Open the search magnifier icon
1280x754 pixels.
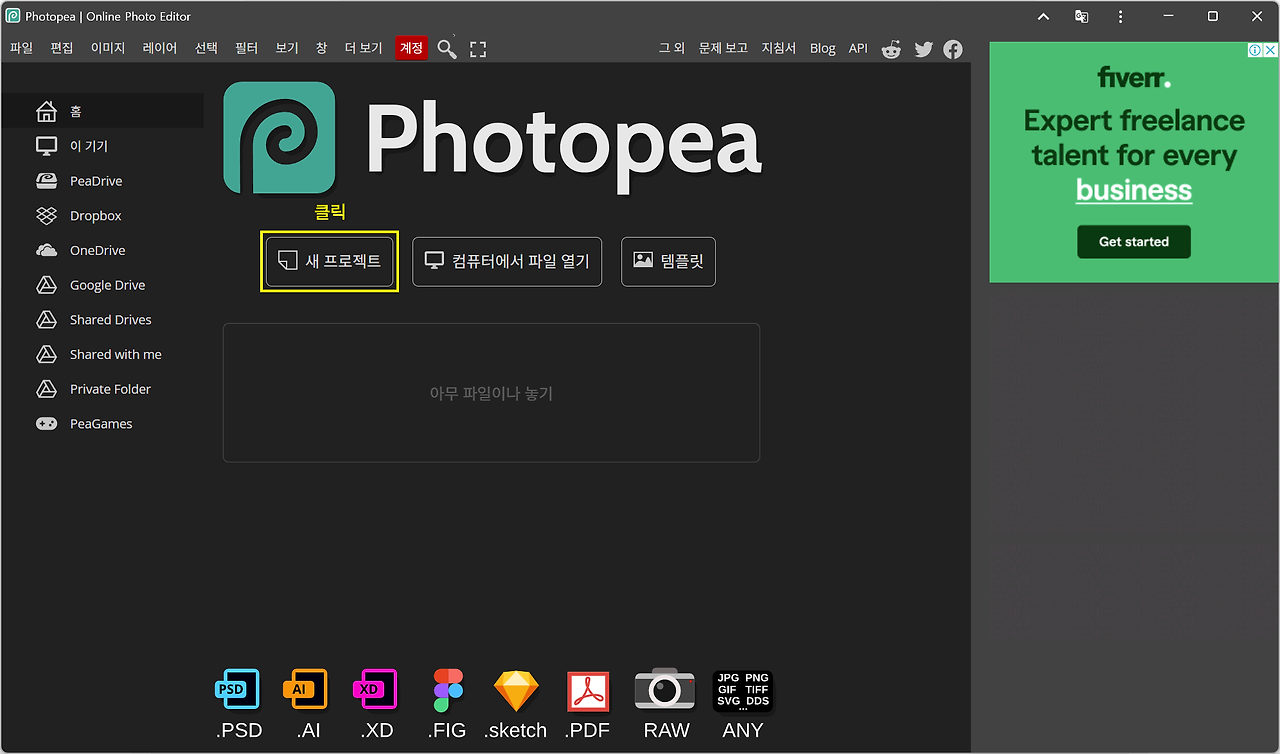[x=447, y=49]
